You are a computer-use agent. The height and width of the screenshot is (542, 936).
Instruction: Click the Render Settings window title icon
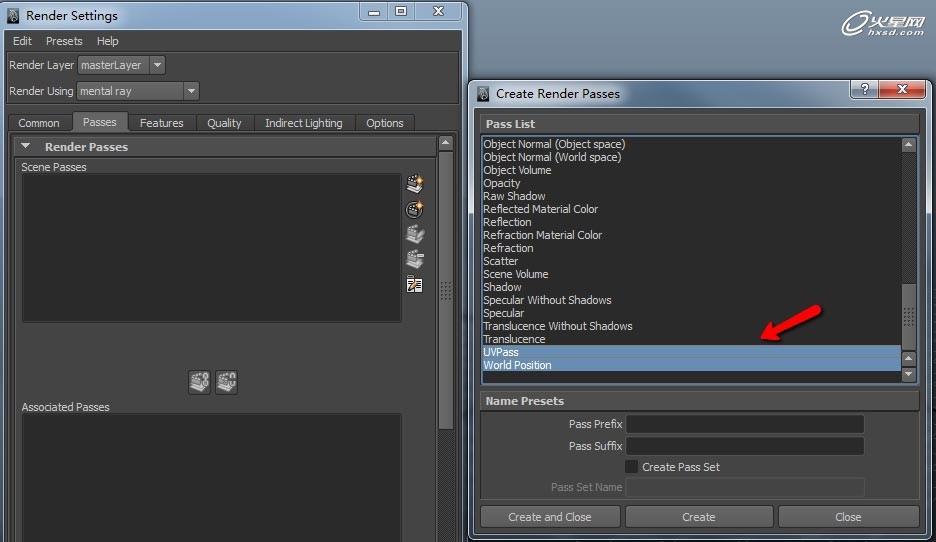point(13,16)
